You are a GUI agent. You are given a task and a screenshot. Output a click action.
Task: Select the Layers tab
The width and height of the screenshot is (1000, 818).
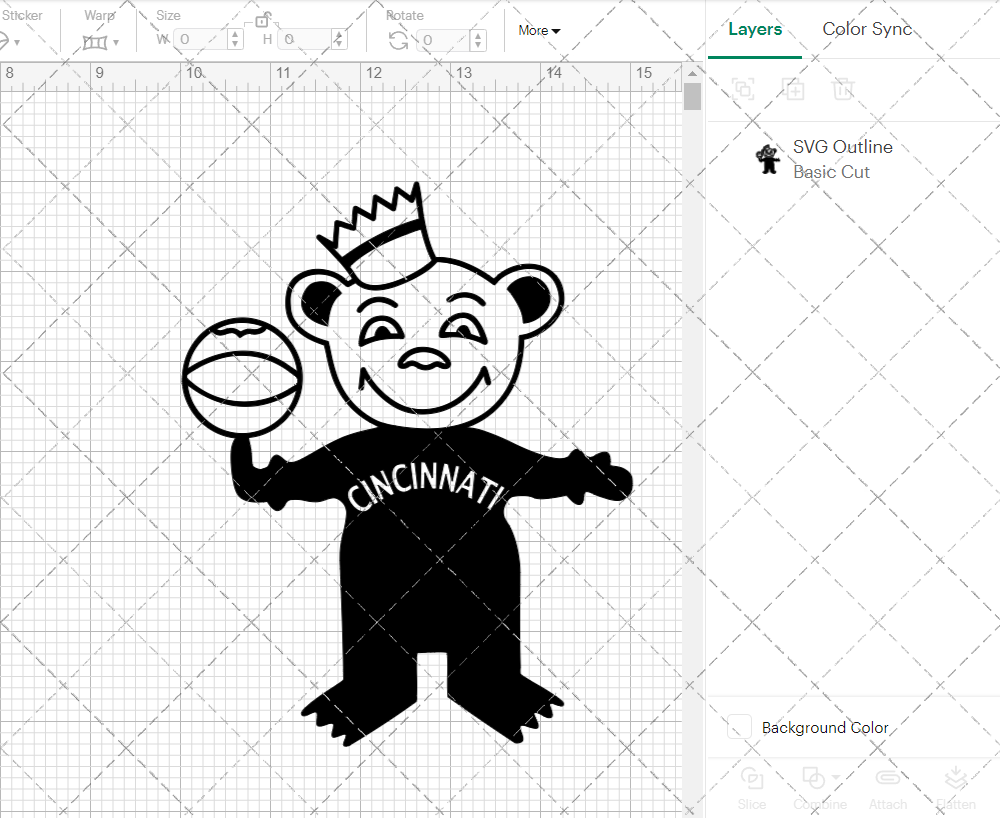pyautogui.click(x=755, y=29)
